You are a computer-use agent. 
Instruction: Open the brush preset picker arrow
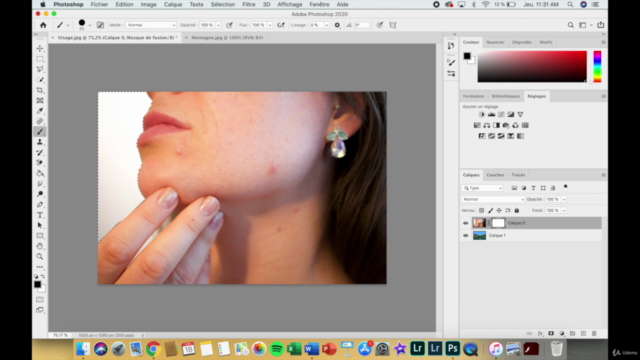90,25
